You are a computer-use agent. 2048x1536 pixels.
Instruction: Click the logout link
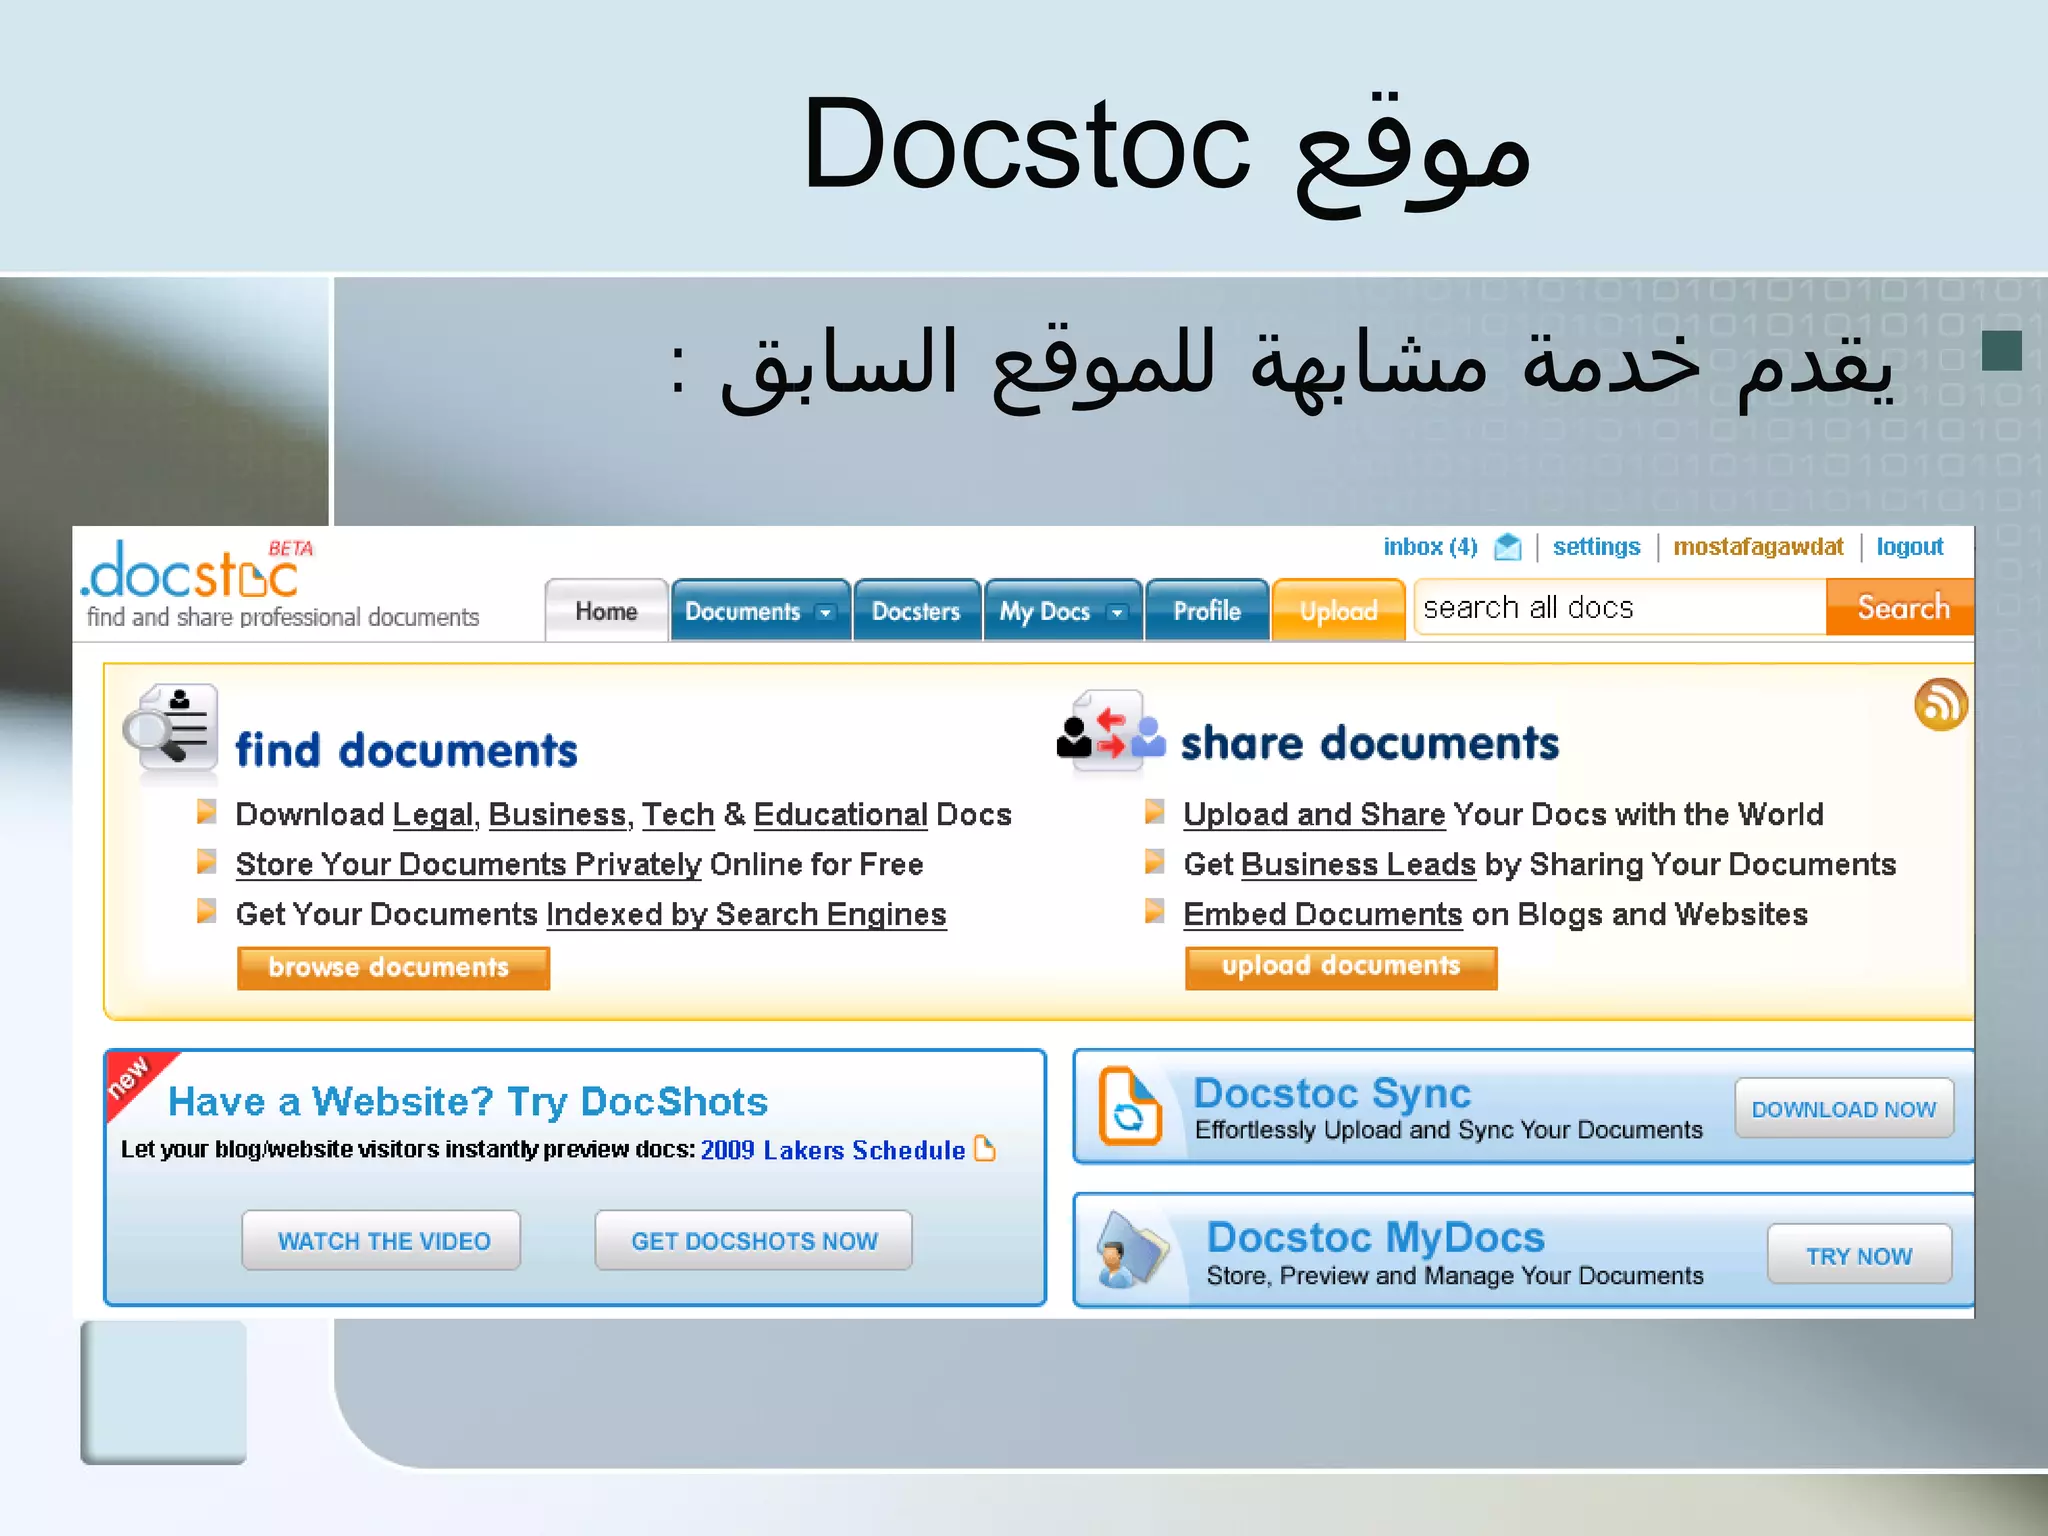(x=1909, y=547)
